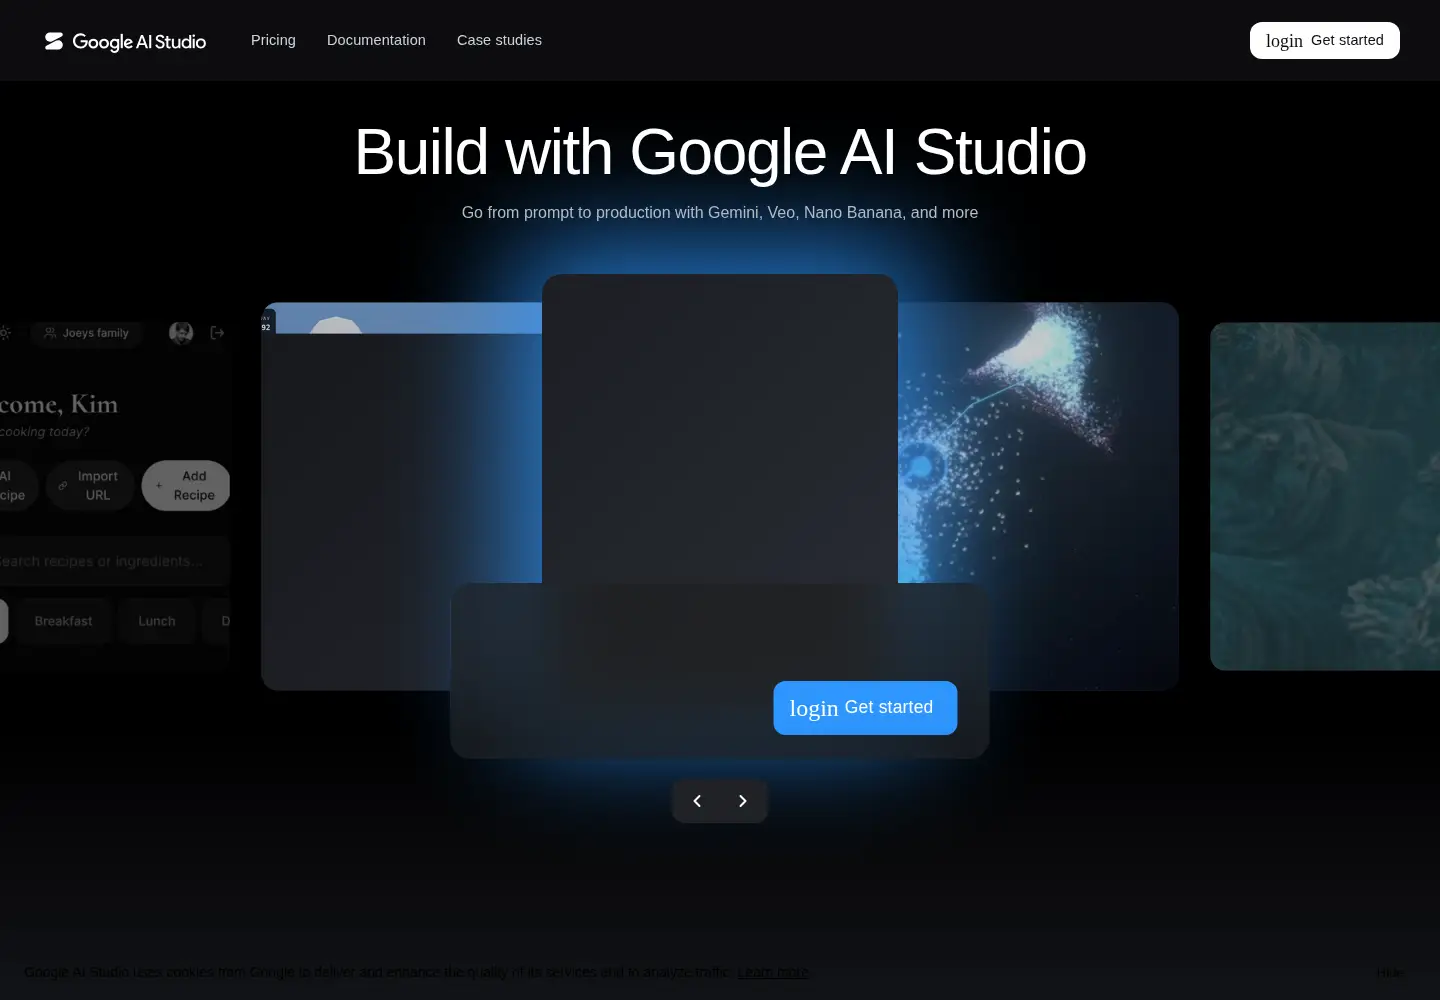Open the Documentation link in navigation

tap(376, 40)
